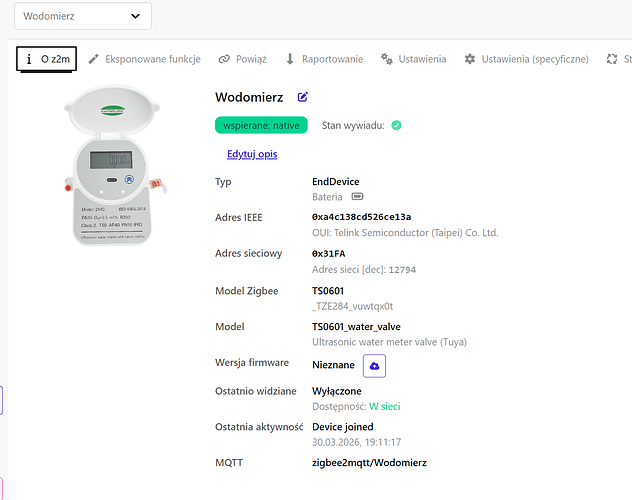This screenshot has height=500, width=632.
Task: Click the decimal network address 12794
Action: click(x=402, y=270)
